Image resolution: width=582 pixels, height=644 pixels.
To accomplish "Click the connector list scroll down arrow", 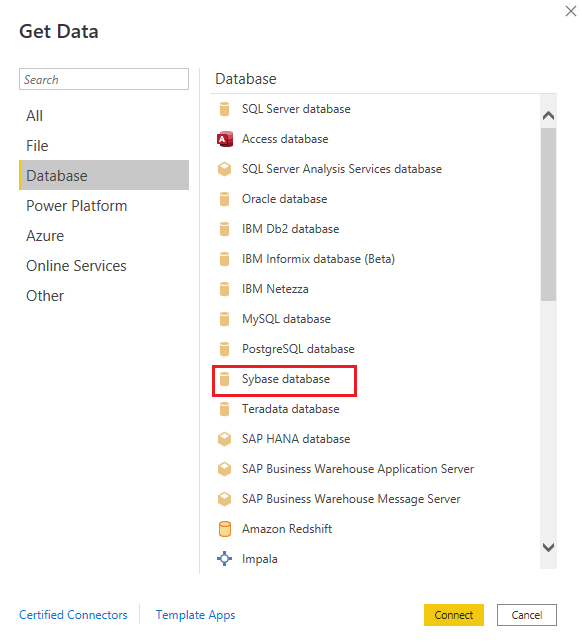I will pos(549,547).
